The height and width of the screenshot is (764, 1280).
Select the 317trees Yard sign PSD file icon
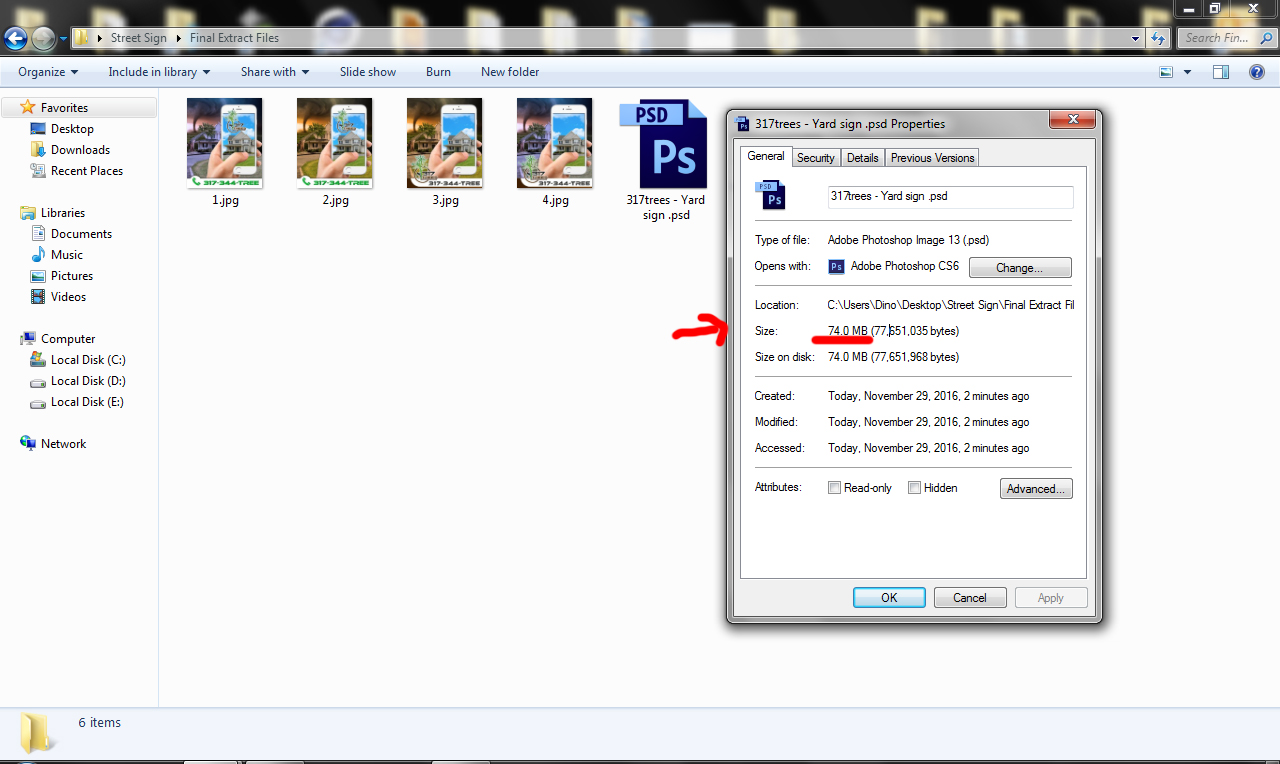tap(665, 144)
